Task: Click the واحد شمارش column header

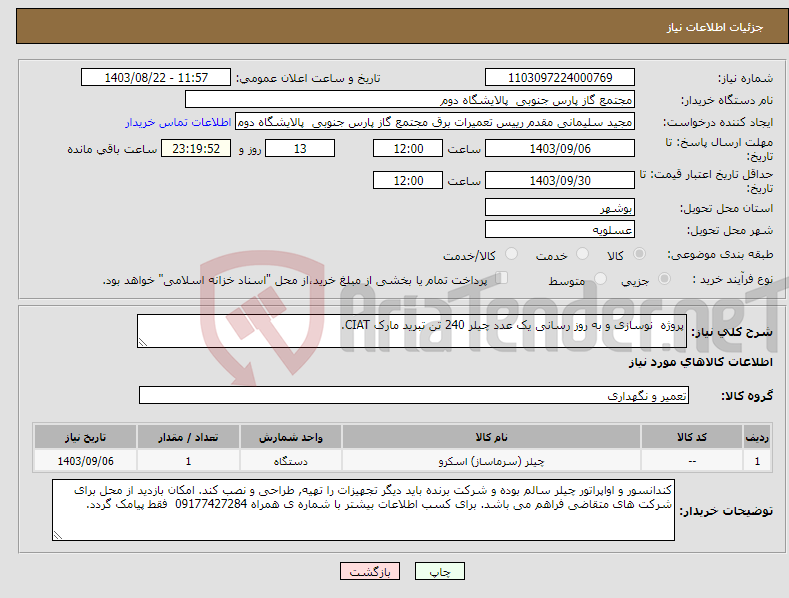Action: 290,437
